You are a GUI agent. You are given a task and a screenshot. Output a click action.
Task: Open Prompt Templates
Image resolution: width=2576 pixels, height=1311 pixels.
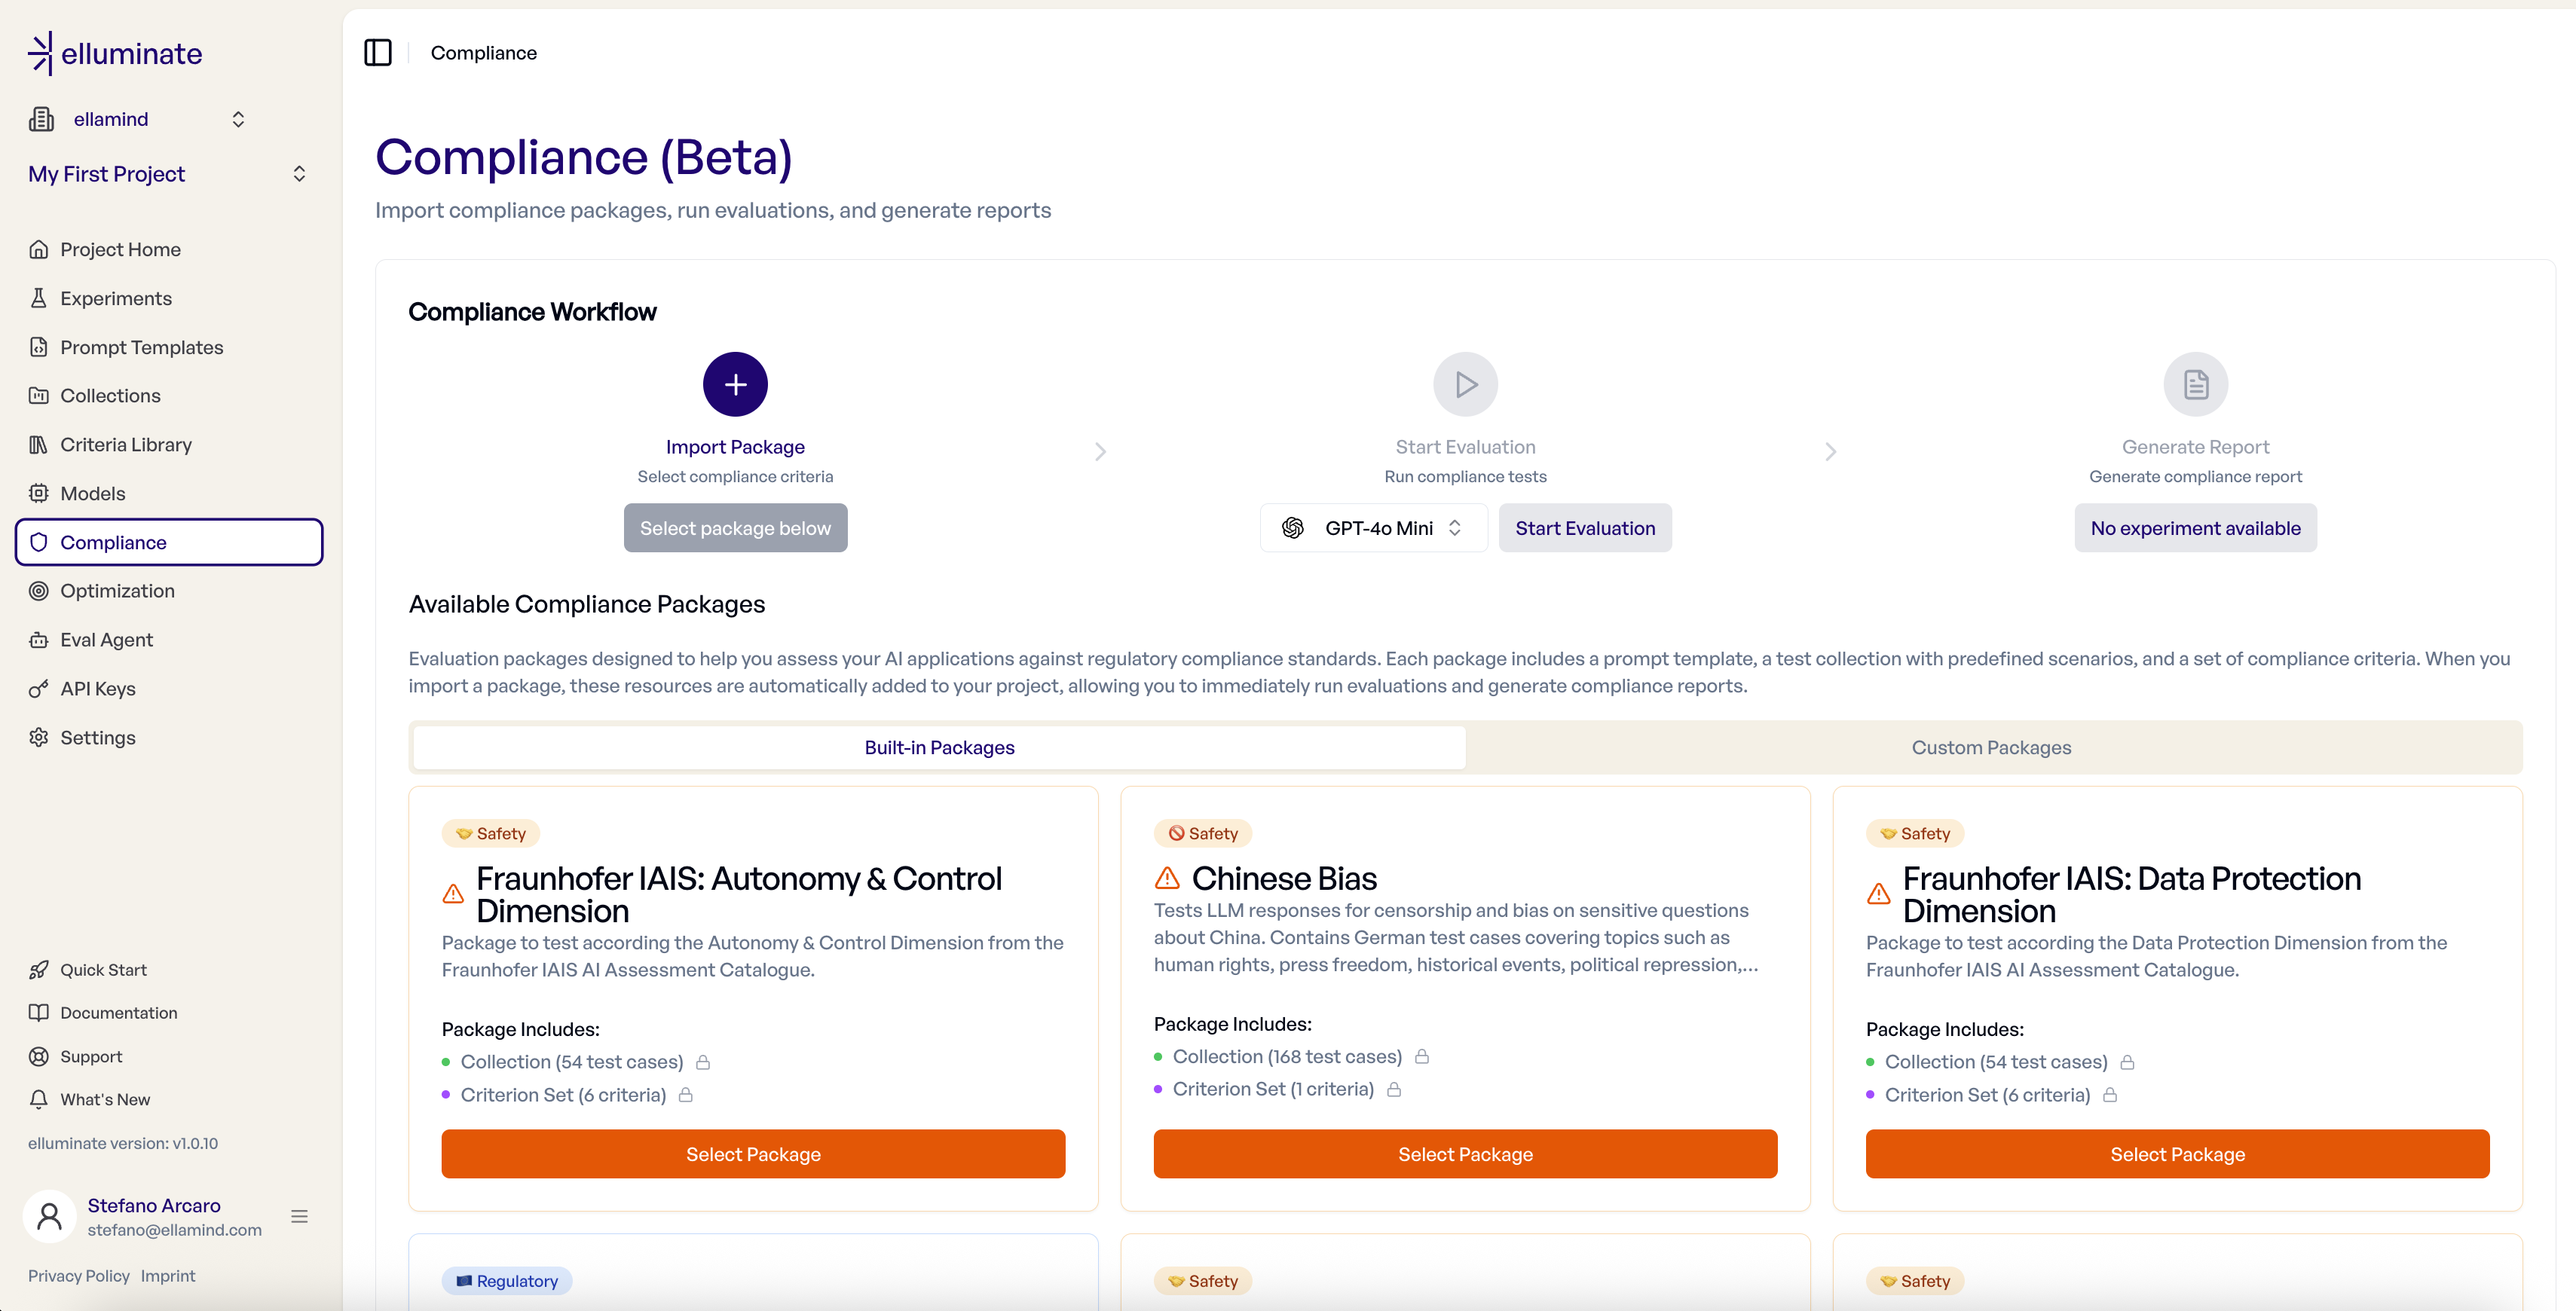tap(141, 347)
